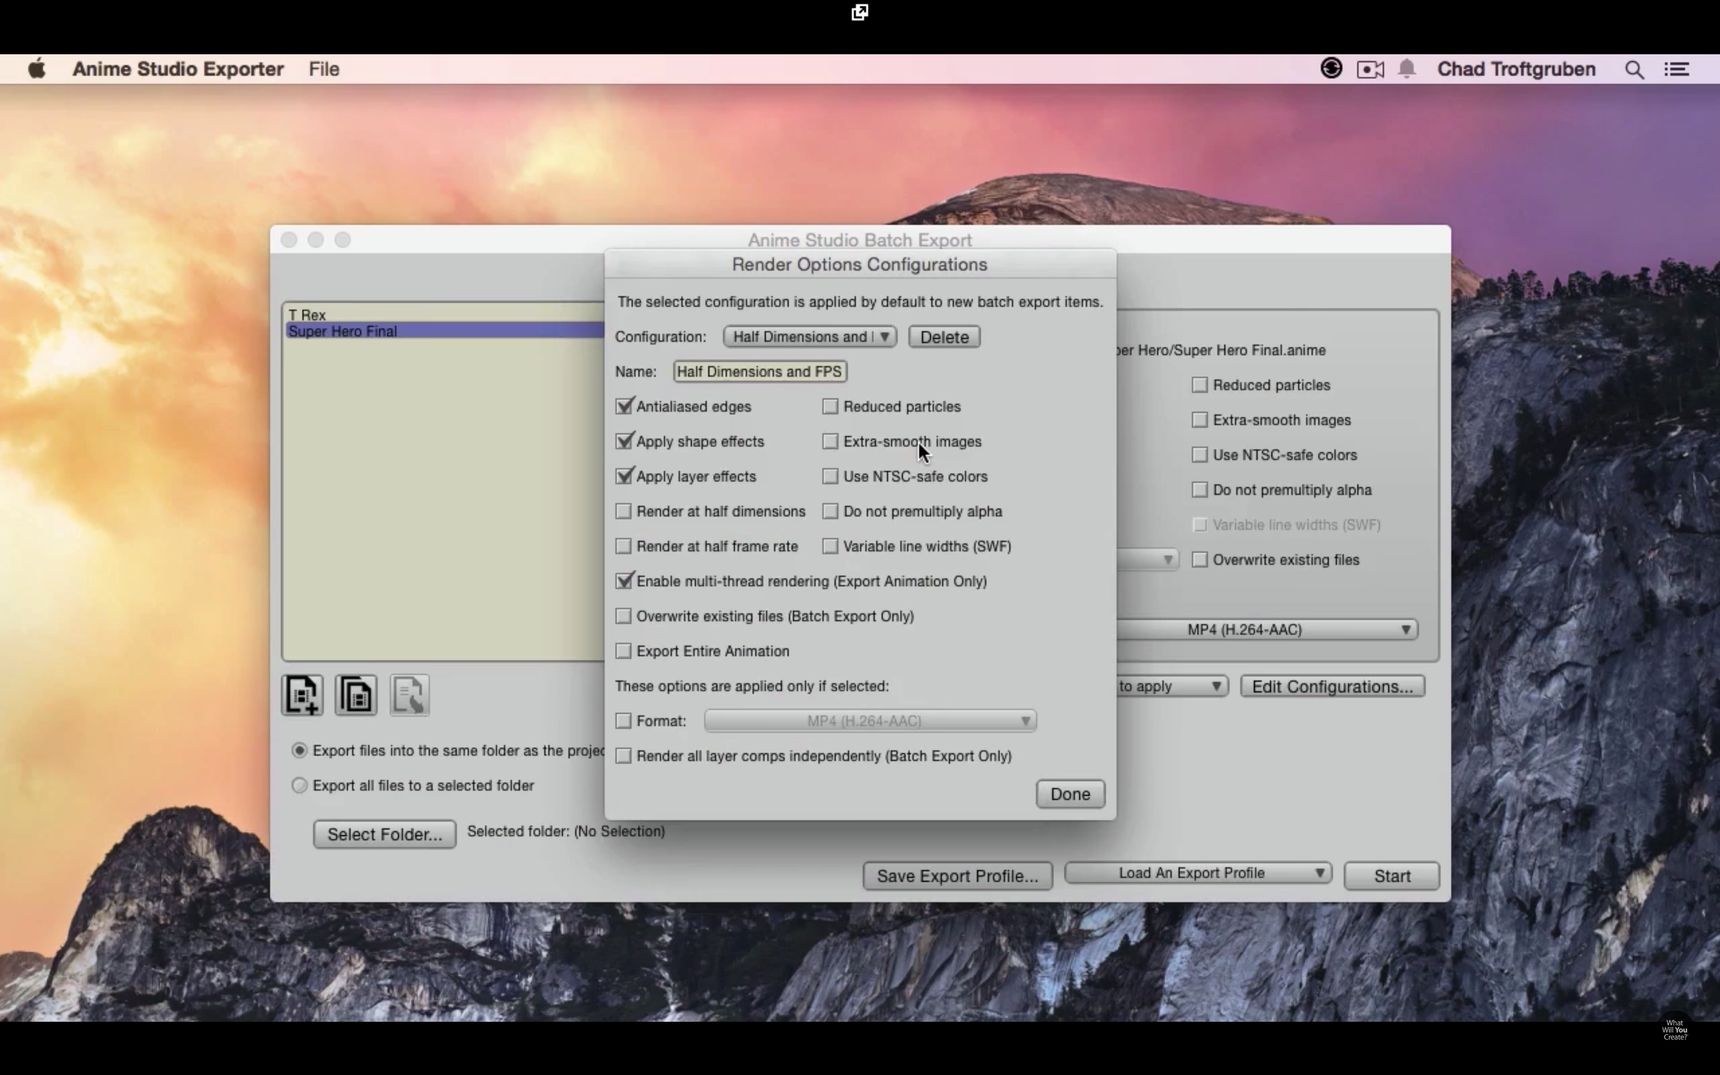Enable Render at half dimensions
This screenshot has width=1720, height=1075.
[624, 511]
